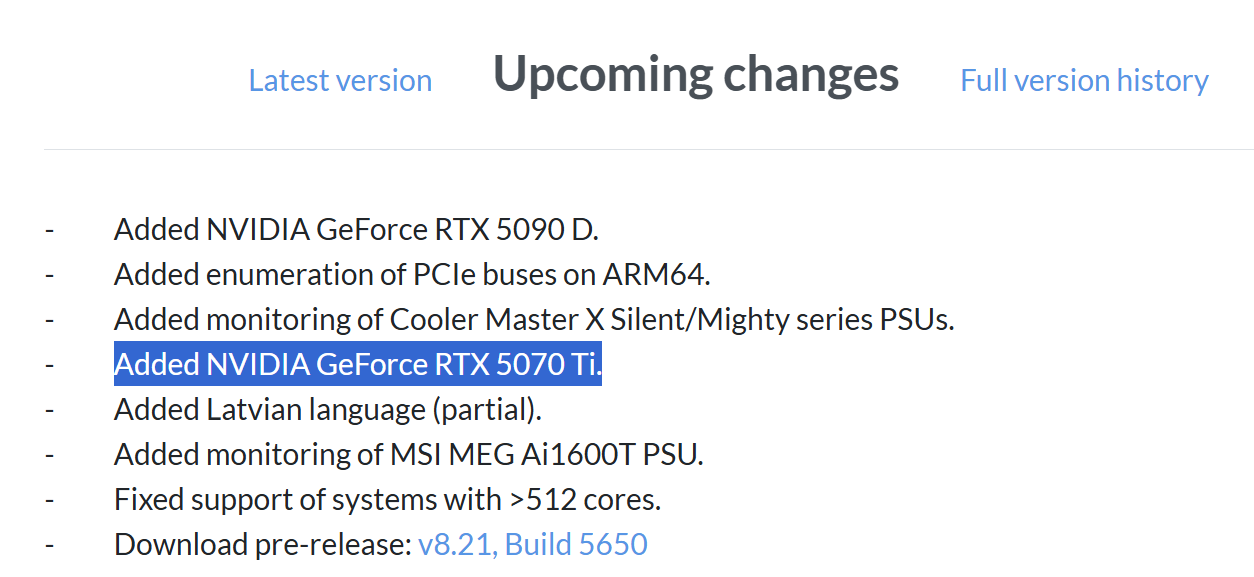This screenshot has width=1254, height=577.
Task: Click the RTX 5090 D changelog entry
Action: pos(356,230)
